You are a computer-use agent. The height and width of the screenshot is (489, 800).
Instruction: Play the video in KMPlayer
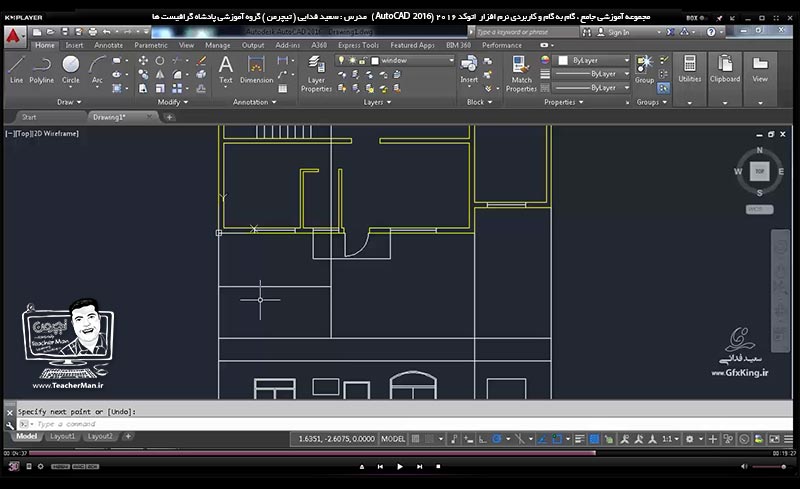tap(399, 467)
